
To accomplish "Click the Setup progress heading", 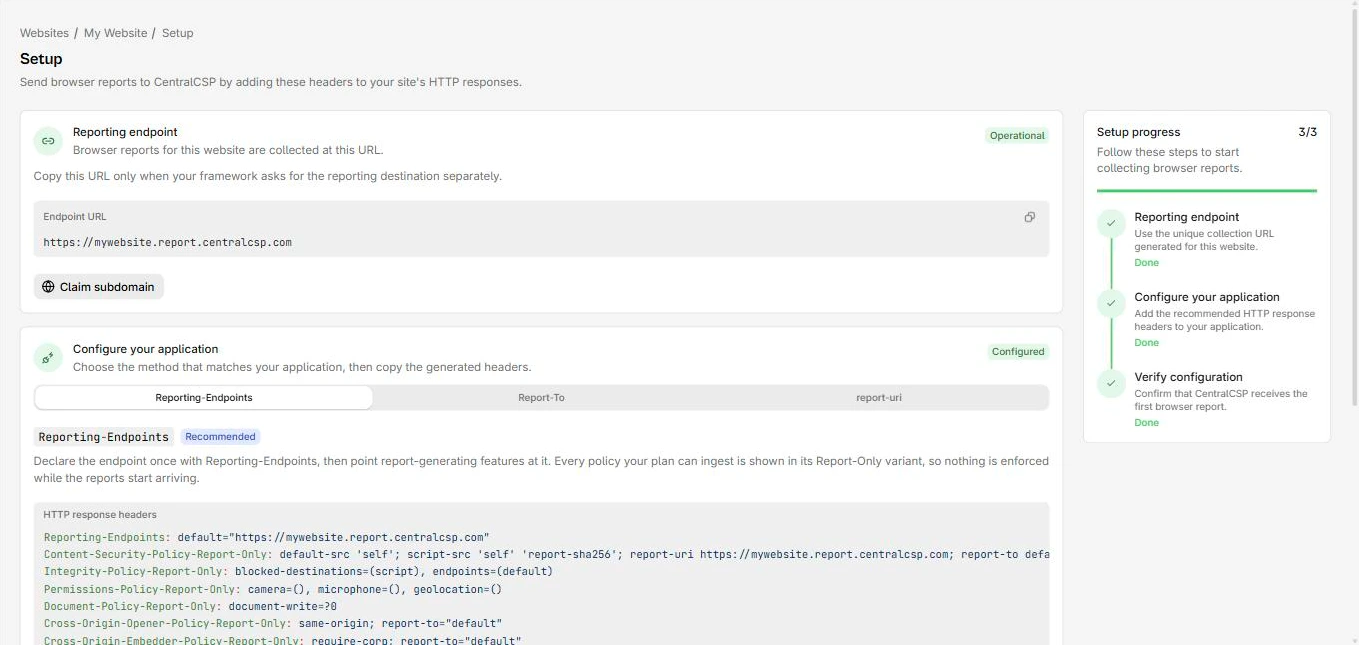I will coord(1138,132).
